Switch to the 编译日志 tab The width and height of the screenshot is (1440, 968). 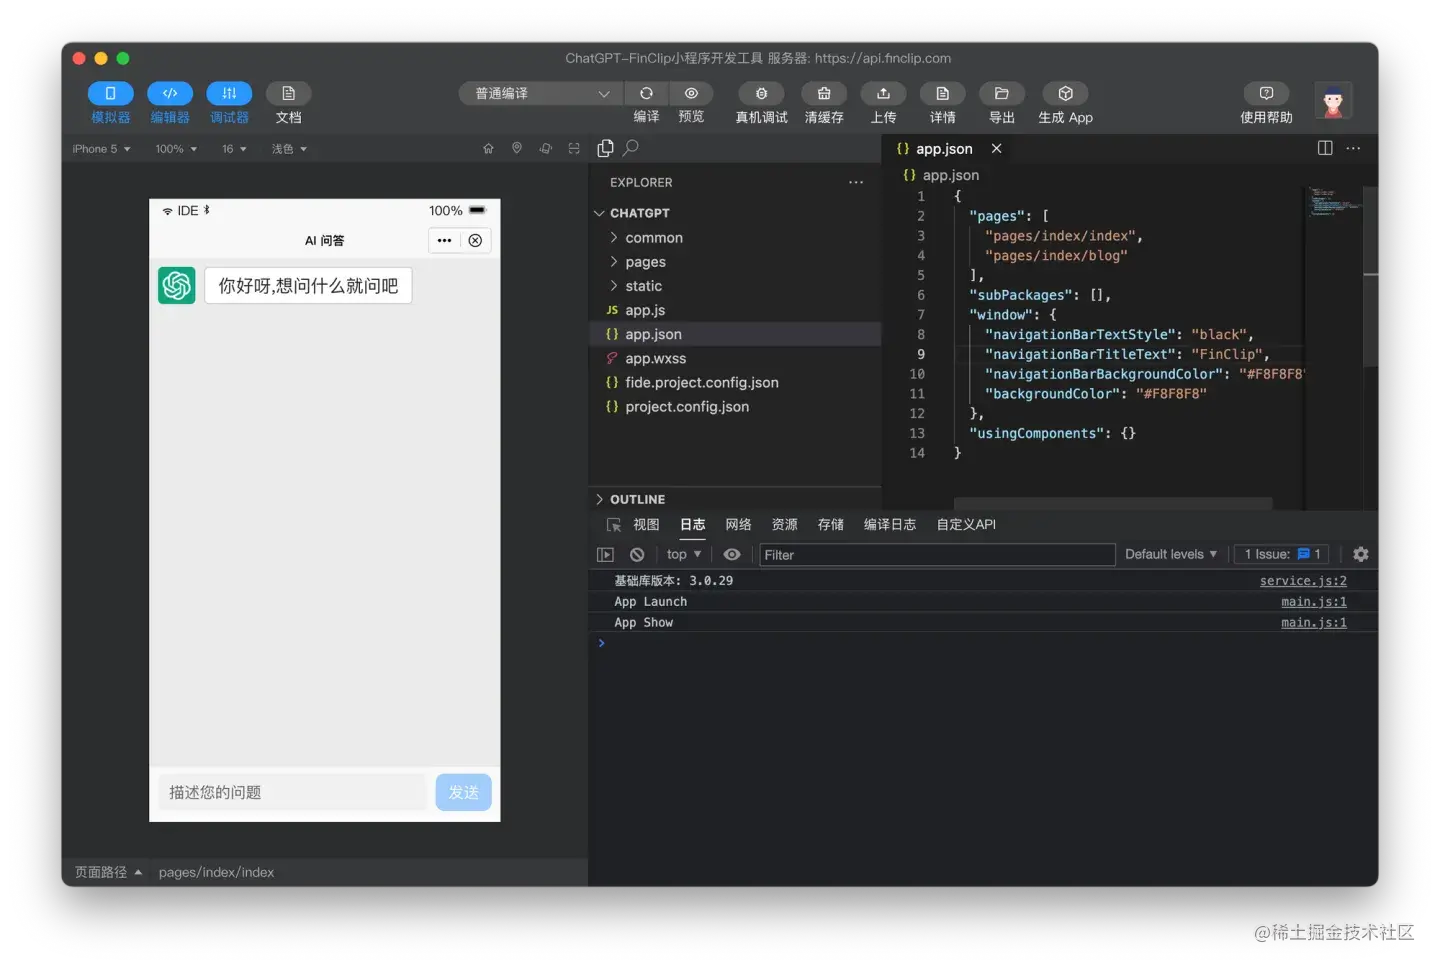889,525
